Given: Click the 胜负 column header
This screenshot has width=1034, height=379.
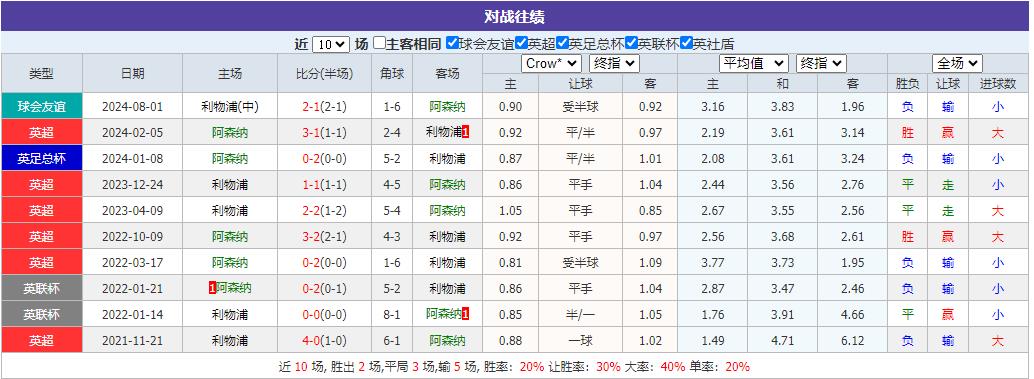Looking at the screenshot, I should [908, 83].
